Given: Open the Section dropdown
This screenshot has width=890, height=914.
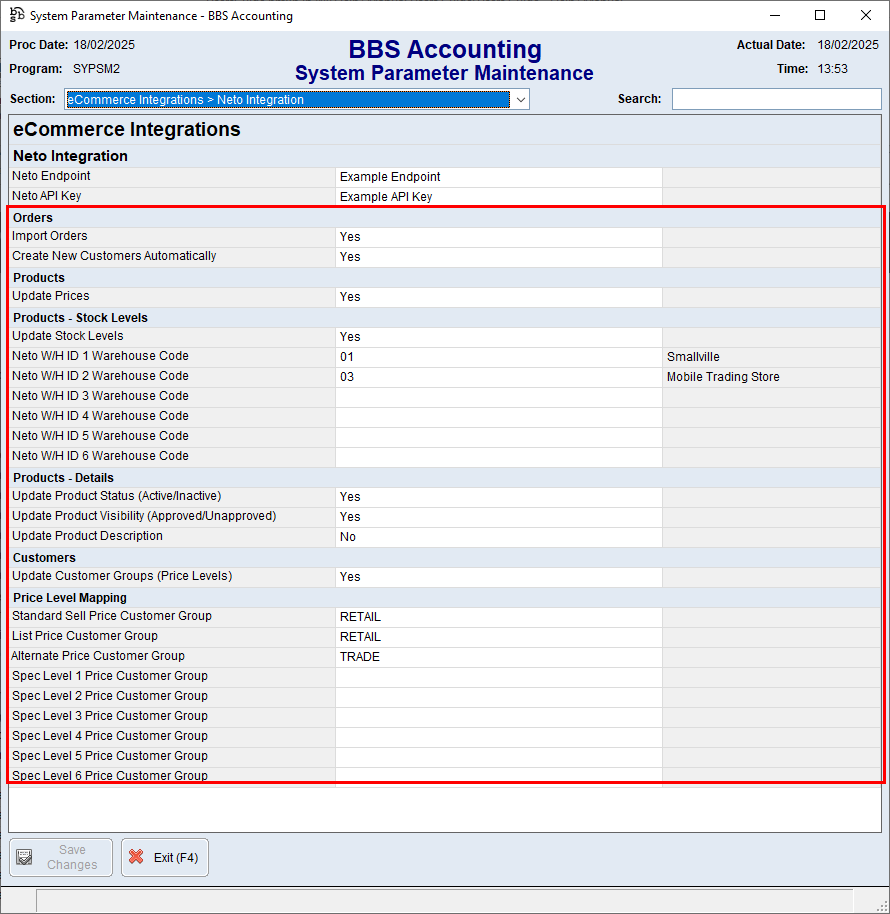Looking at the screenshot, I should (295, 99).
